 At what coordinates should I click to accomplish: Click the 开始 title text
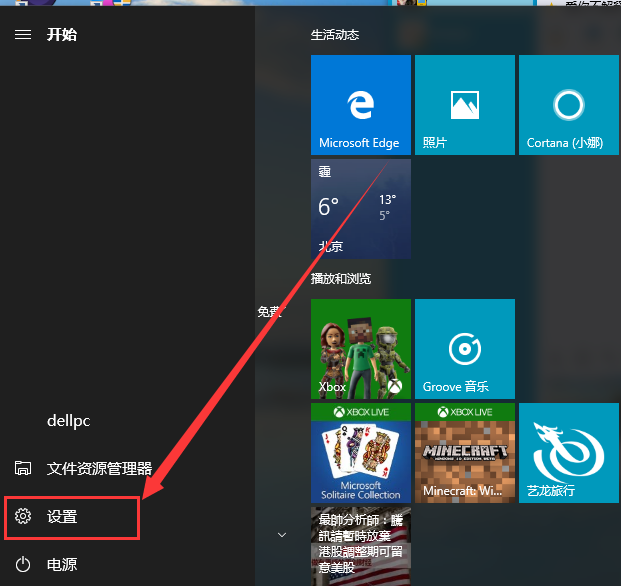point(62,34)
